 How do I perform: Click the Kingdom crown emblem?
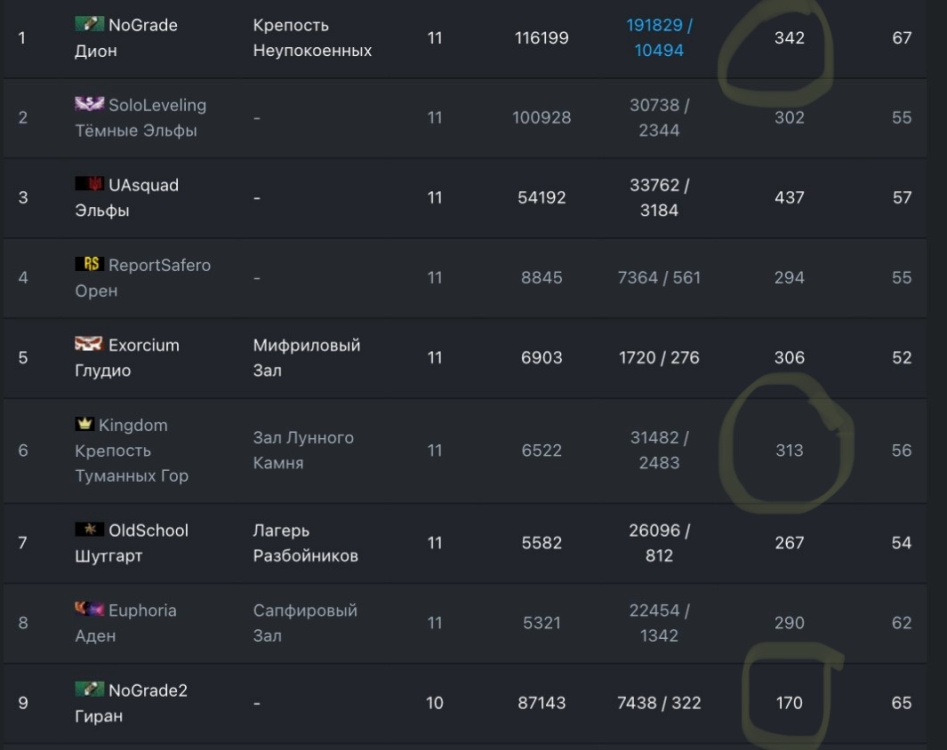pos(84,424)
